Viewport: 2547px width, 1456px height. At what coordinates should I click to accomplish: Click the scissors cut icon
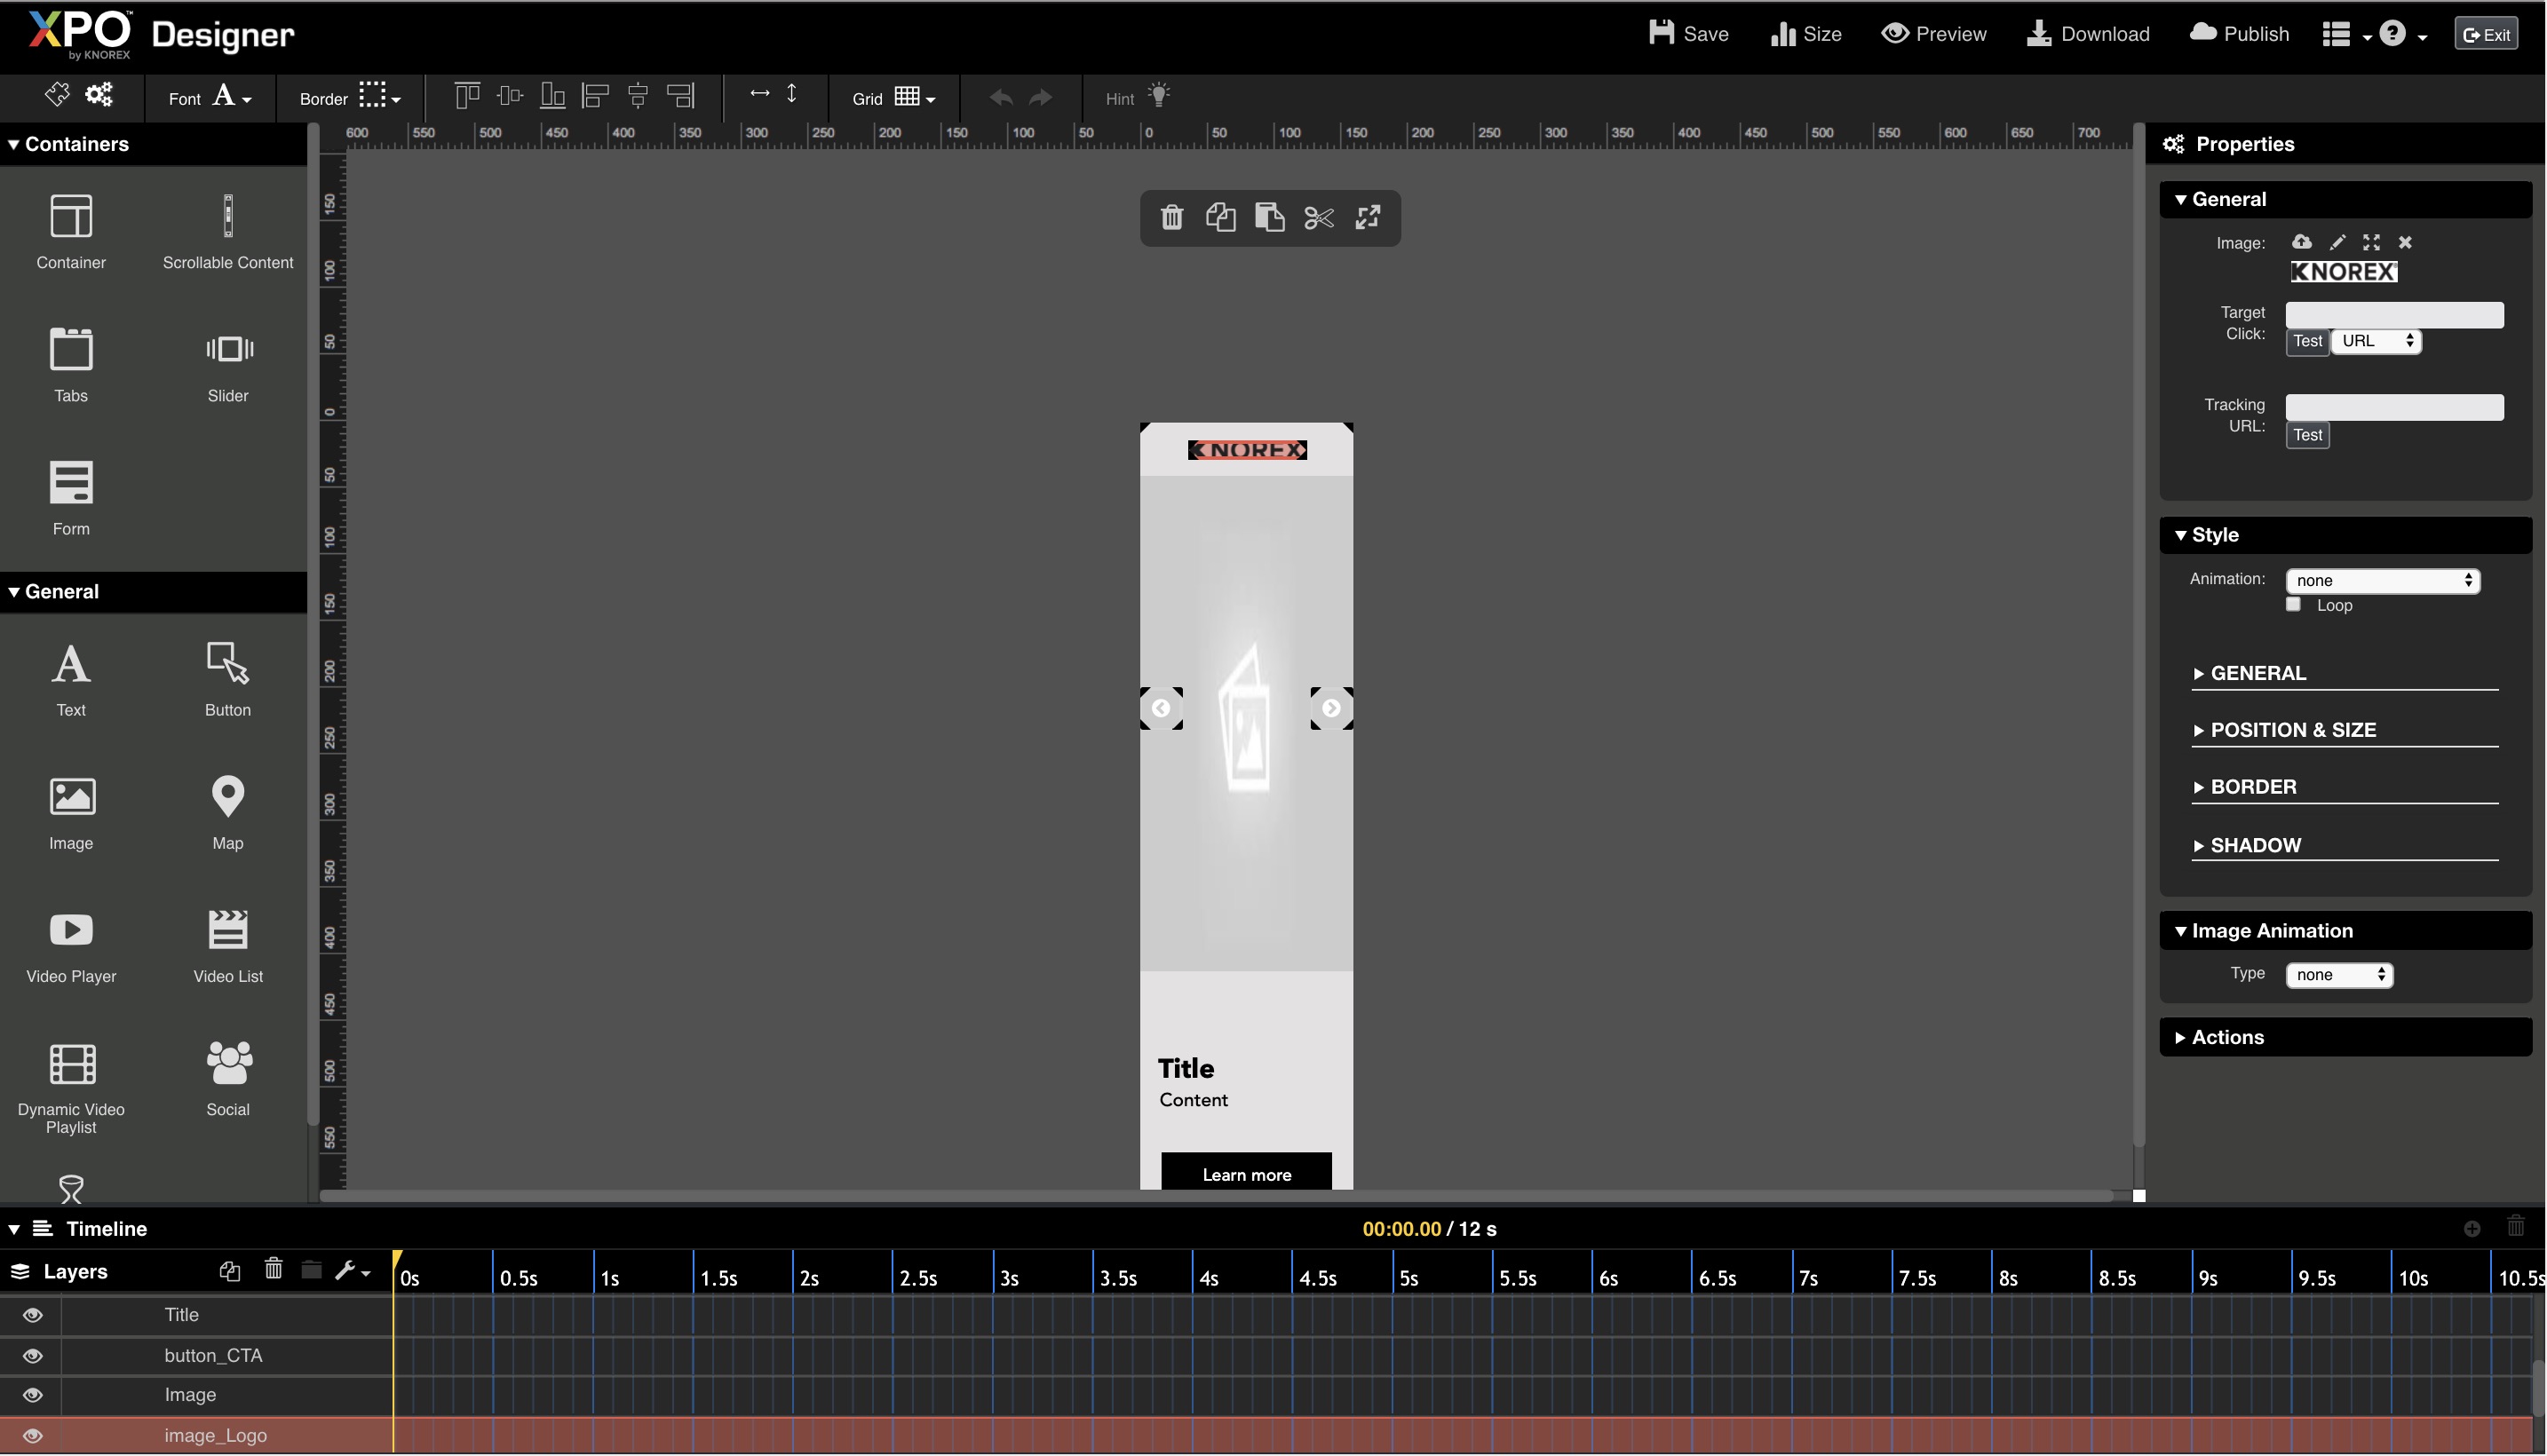coord(1318,217)
